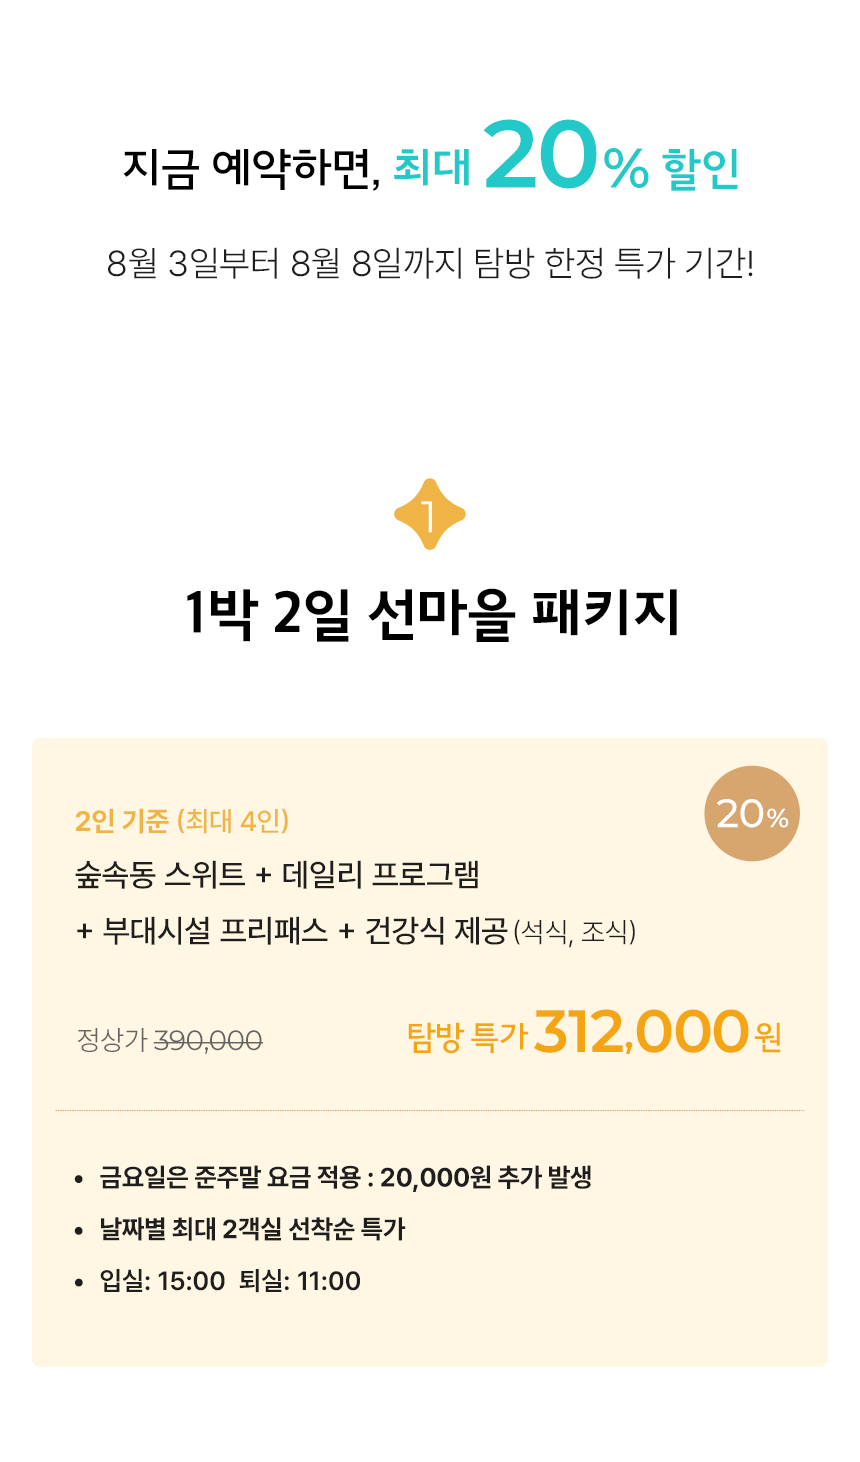Click the '1박 2일 선마을 패키지' title
The width and height of the screenshot is (860, 1462).
click(432, 613)
